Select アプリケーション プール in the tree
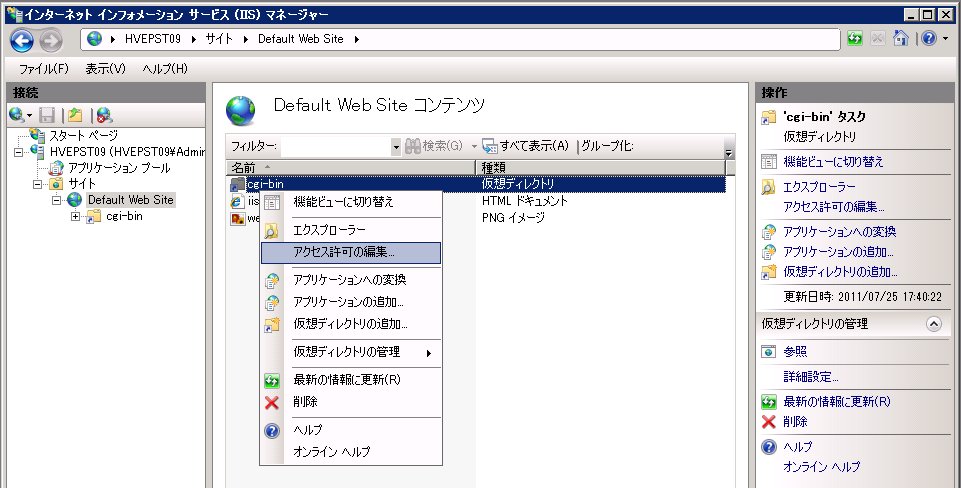 [x=120, y=168]
